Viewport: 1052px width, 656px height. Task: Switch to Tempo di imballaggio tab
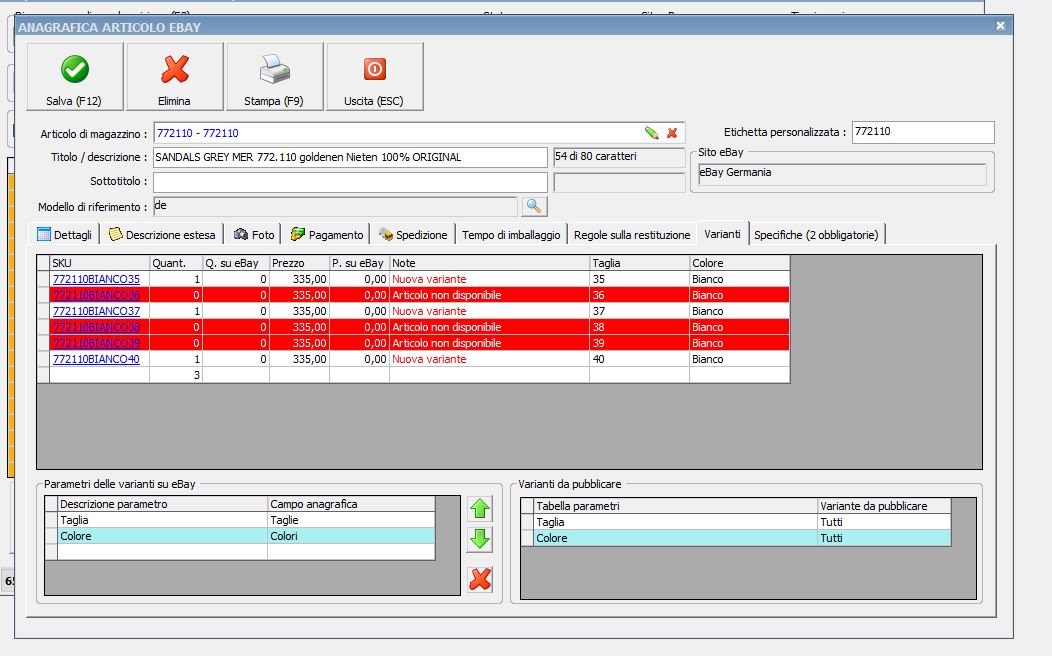coord(511,235)
